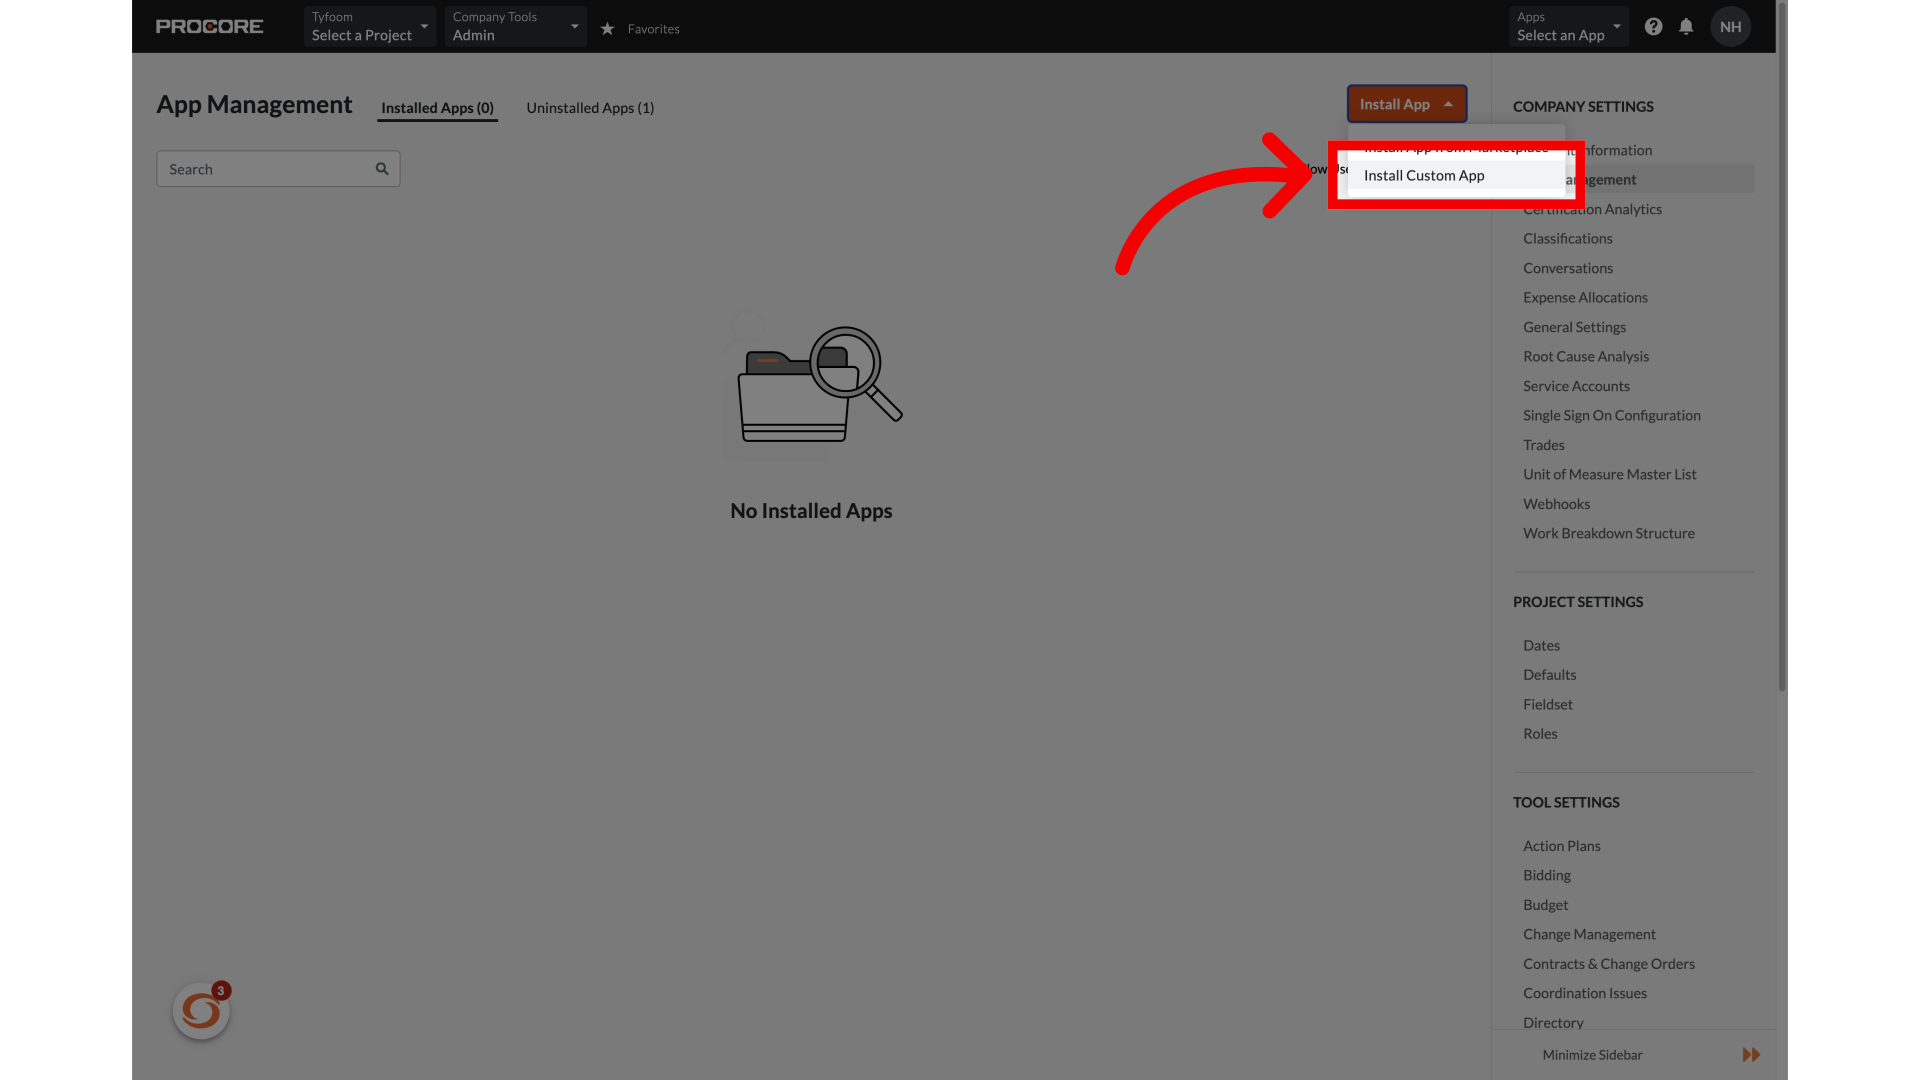Image resolution: width=1920 pixels, height=1080 pixels.
Task: Open Work Breakdown Structure settings
Action: click(x=1608, y=534)
